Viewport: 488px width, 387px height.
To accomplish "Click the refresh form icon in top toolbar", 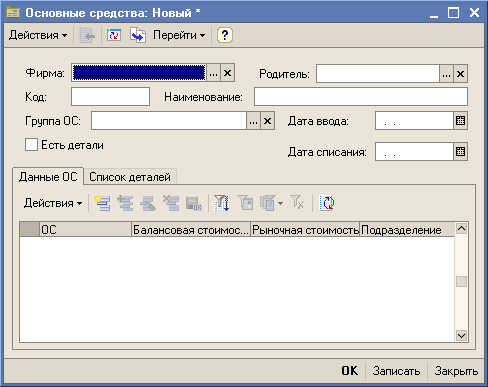I will point(114,35).
